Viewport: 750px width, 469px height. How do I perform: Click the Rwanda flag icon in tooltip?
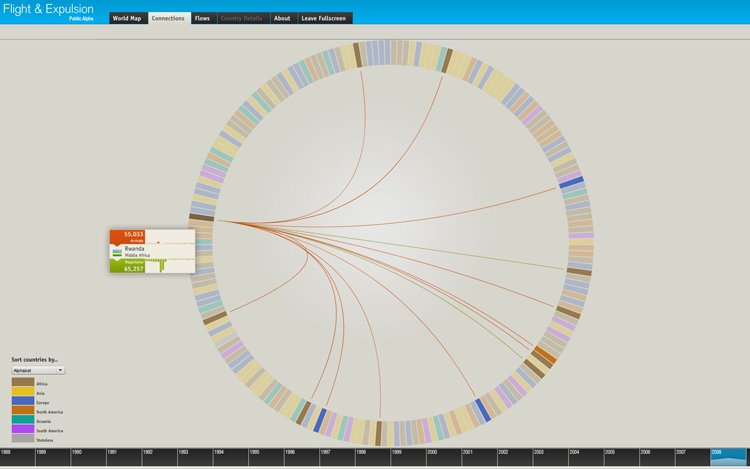pyautogui.click(x=117, y=251)
